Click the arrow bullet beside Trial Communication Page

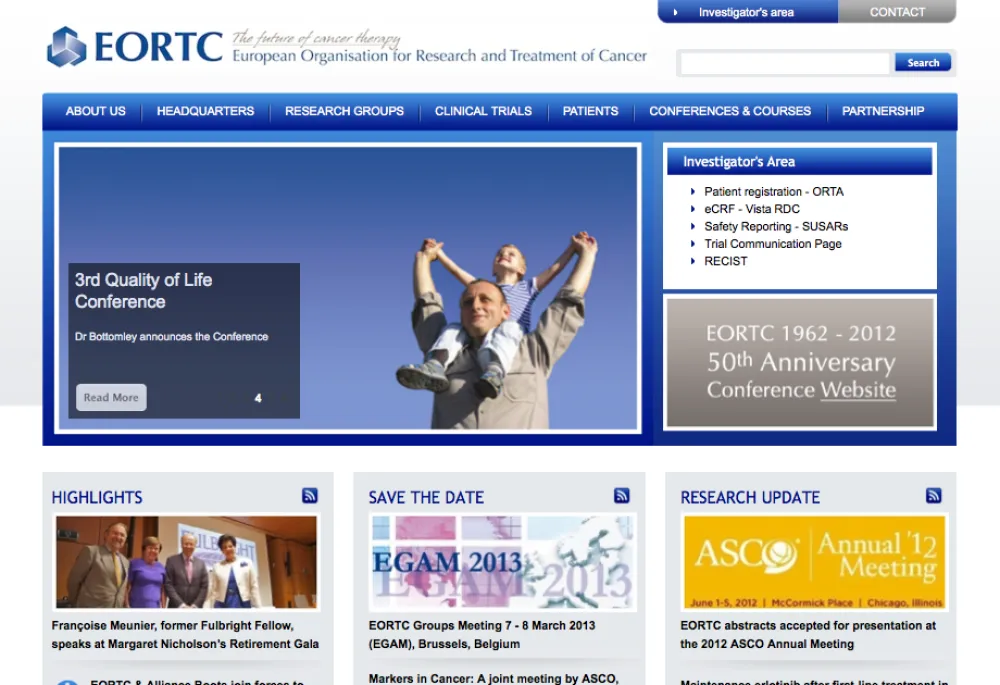click(x=693, y=244)
